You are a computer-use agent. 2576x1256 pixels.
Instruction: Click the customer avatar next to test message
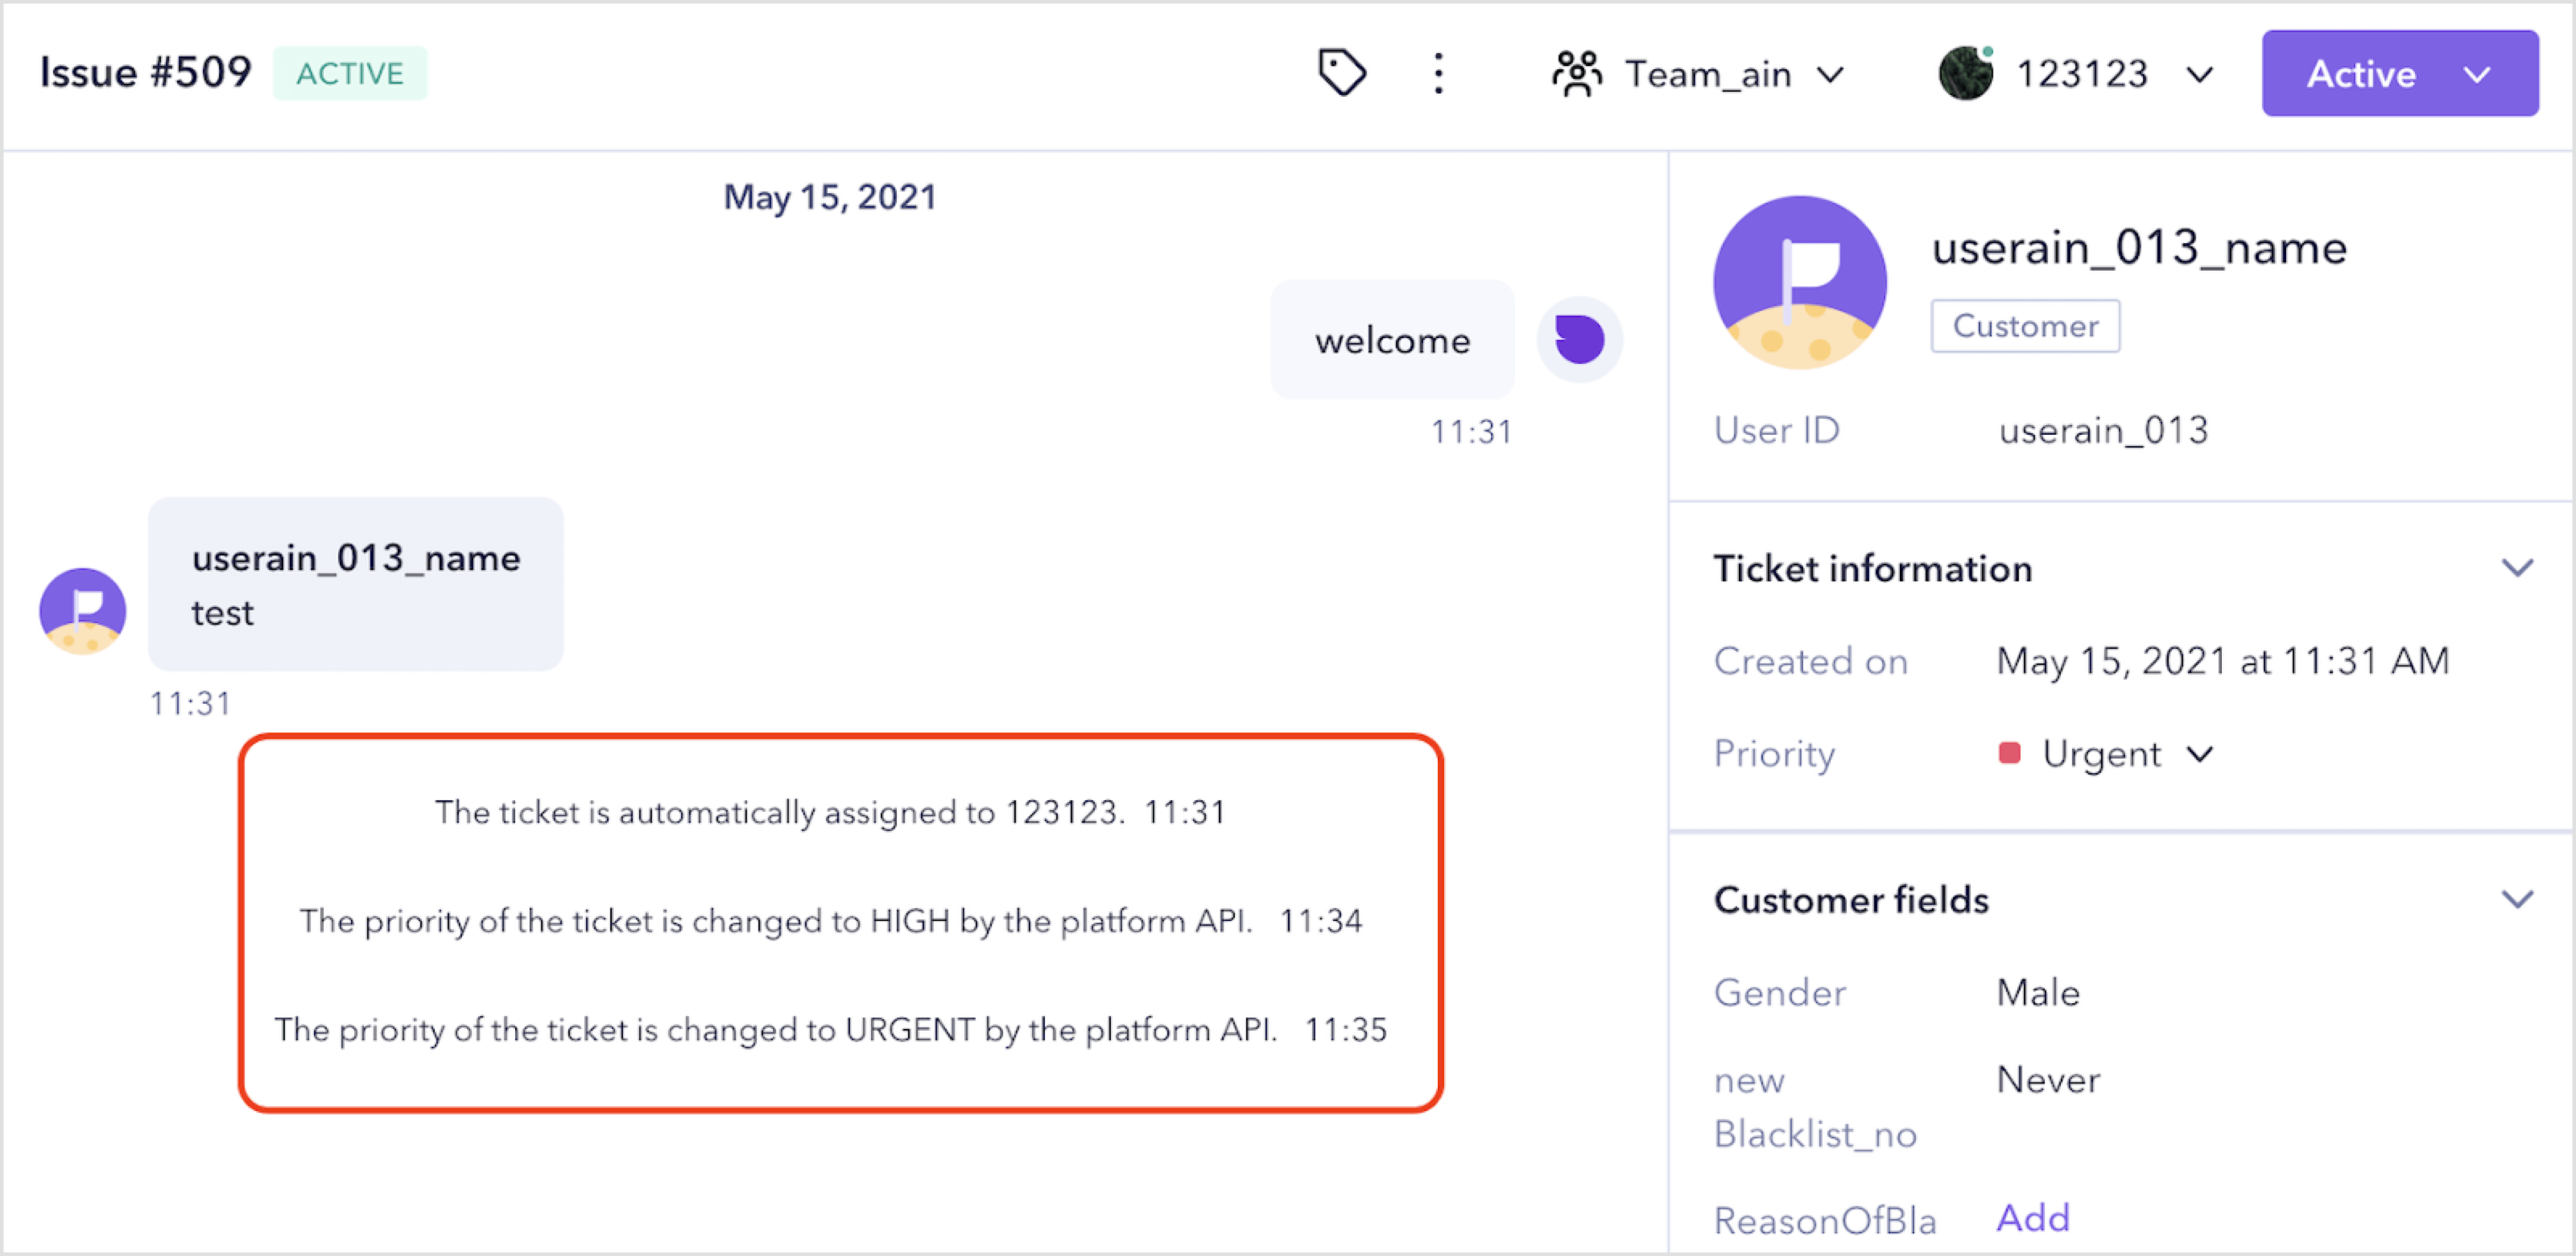pyautogui.click(x=83, y=611)
